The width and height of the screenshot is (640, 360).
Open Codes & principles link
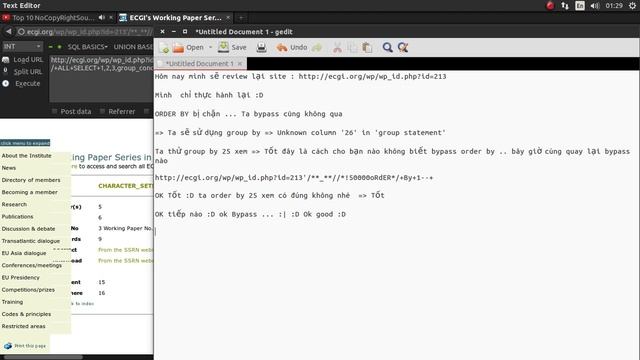(x=26, y=314)
